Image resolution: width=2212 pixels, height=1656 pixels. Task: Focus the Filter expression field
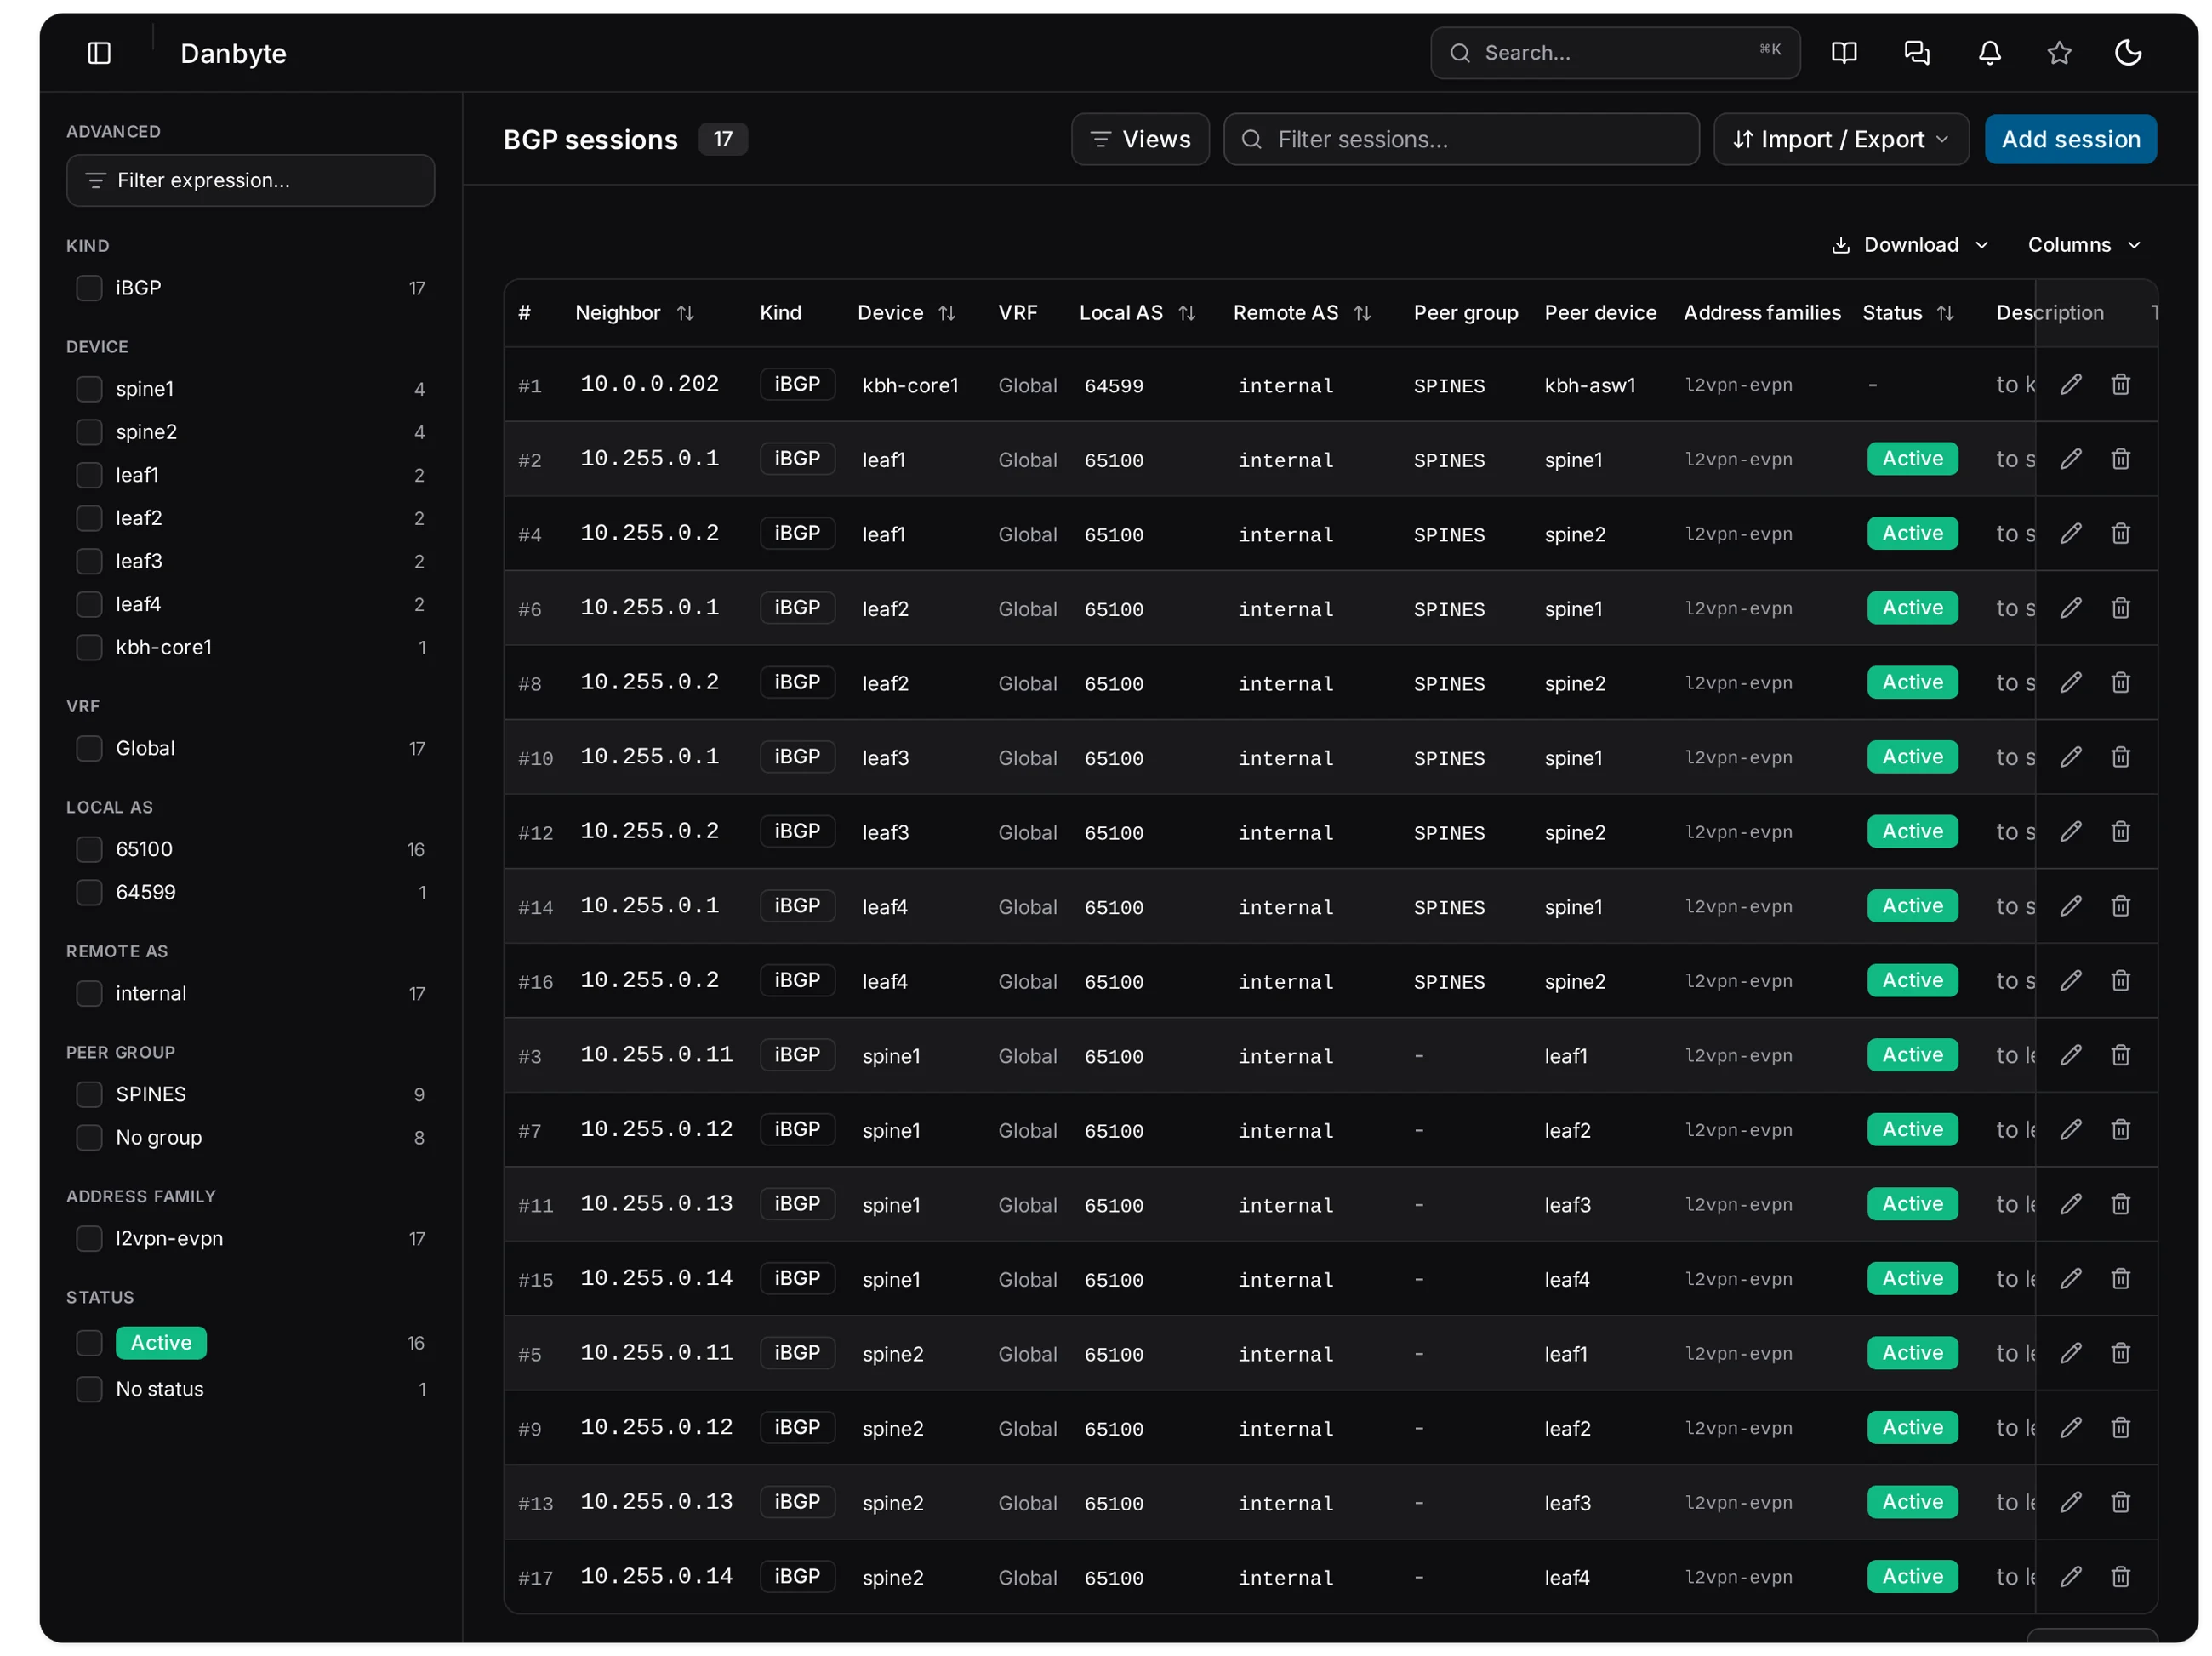pyautogui.click(x=250, y=180)
